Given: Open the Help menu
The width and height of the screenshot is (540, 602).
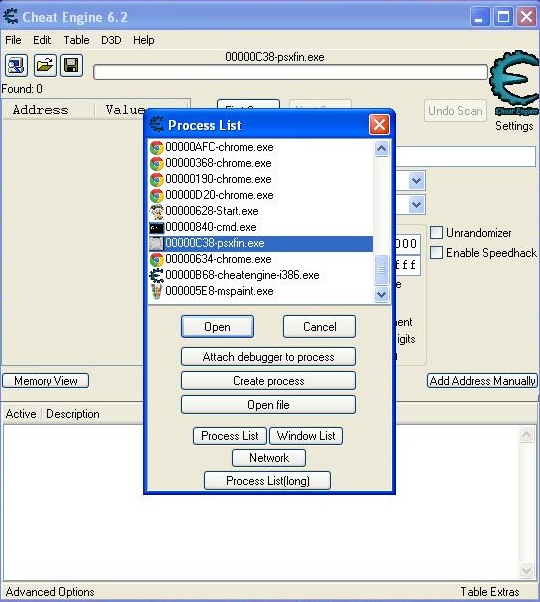Looking at the screenshot, I should point(144,40).
